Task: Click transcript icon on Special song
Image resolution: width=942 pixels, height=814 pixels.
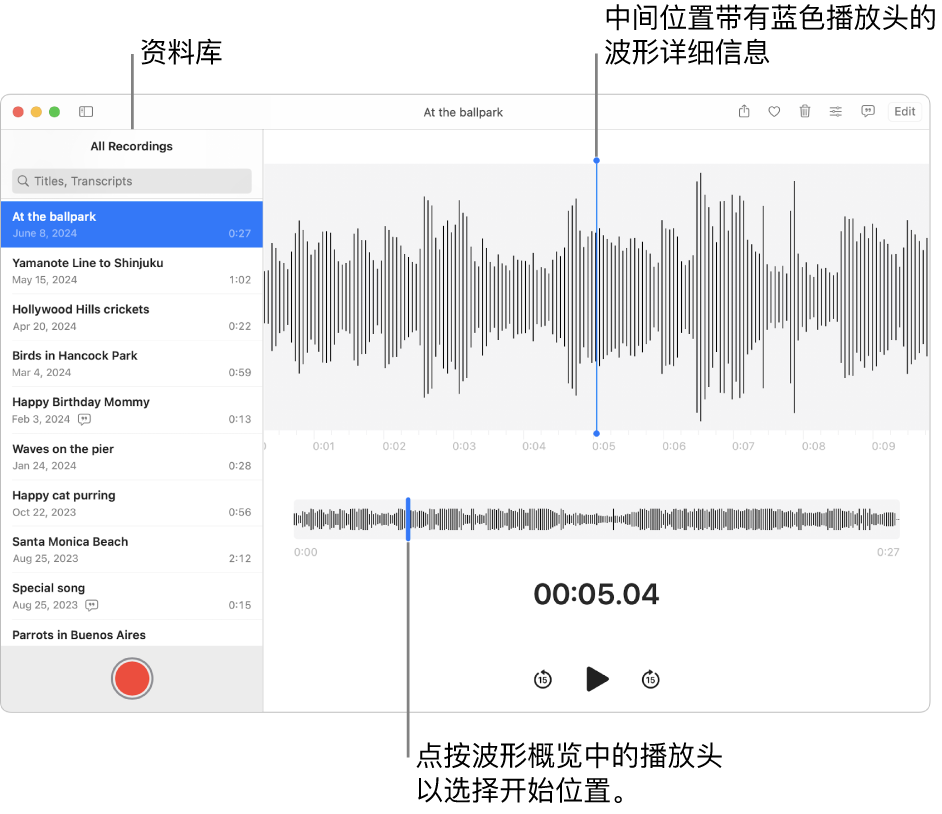Action: [x=92, y=605]
